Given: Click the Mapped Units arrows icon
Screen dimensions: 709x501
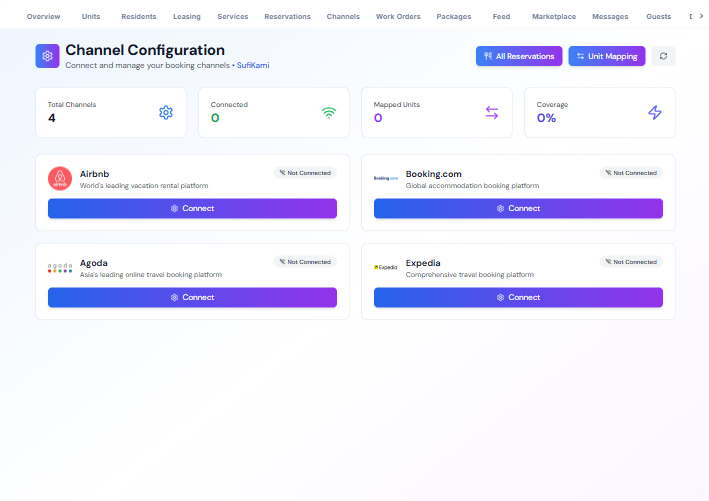Looking at the screenshot, I should point(492,112).
